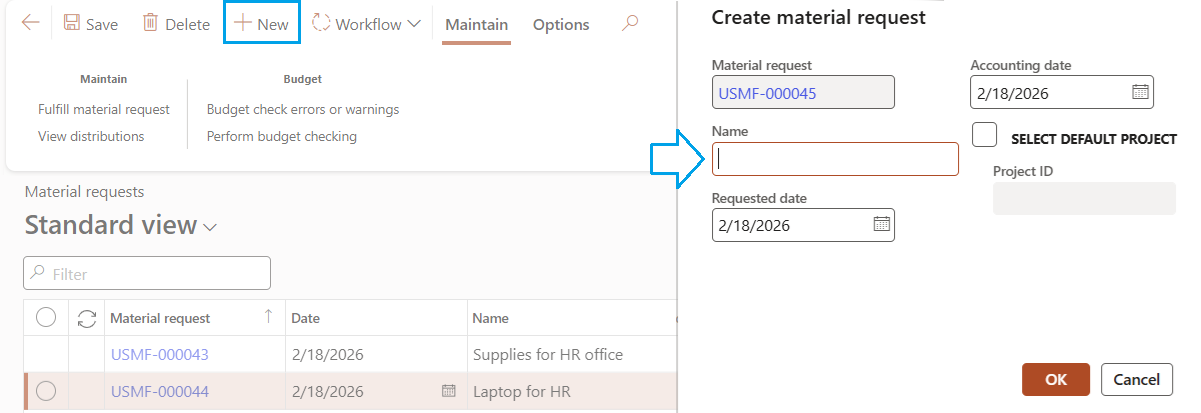Toggle the select-all rows circle in header
This screenshot has height=413, width=1201.
coord(46,318)
